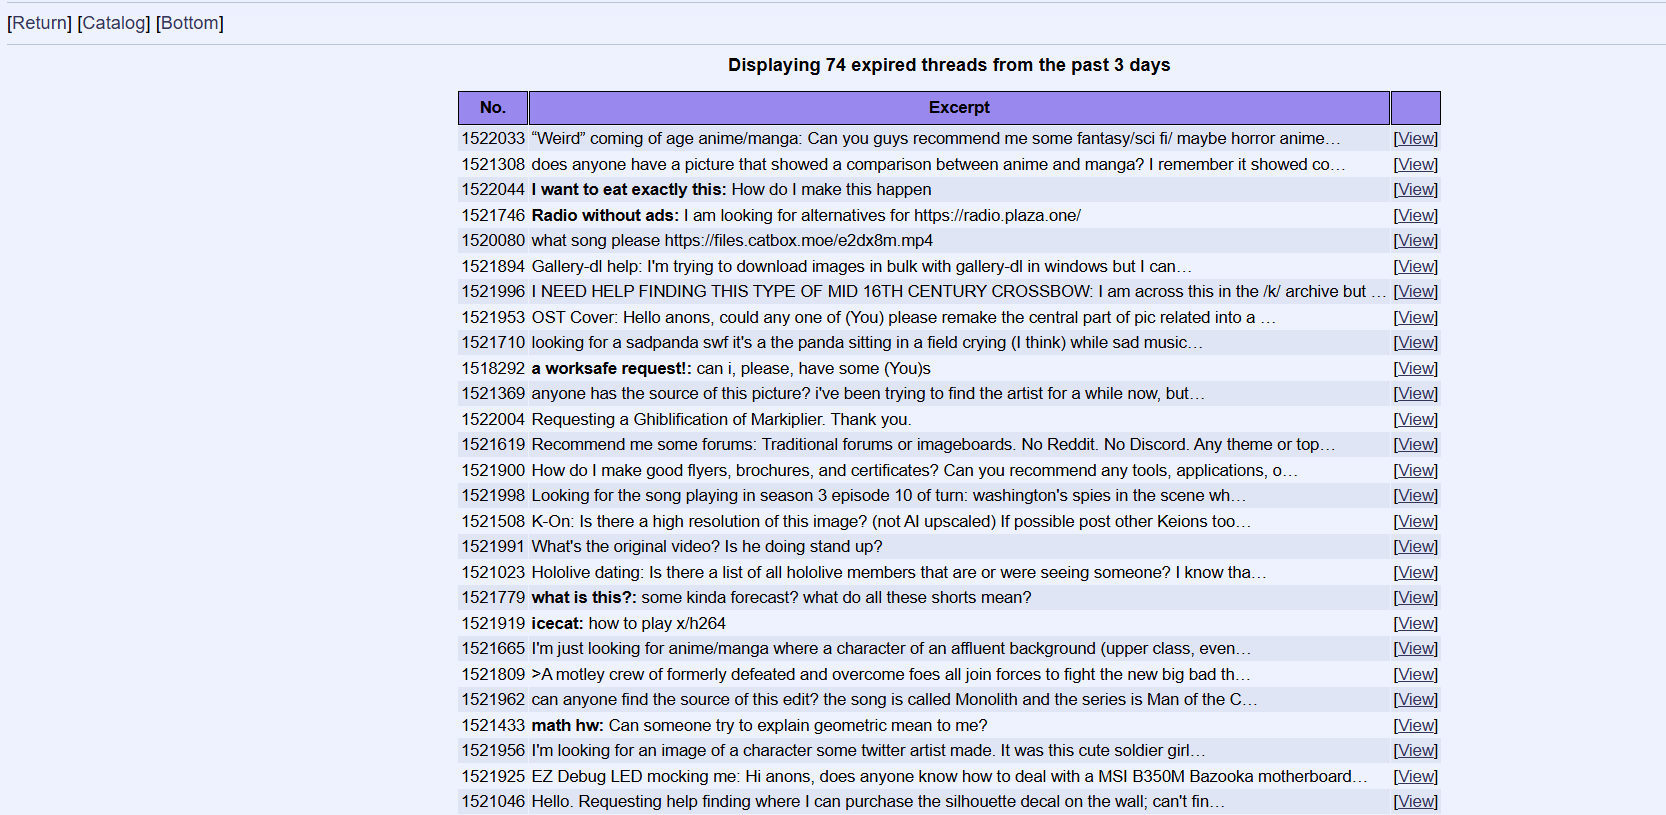This screenshot has height=815, width=1666.
Task: View the OST Cover thread
Action: point(1416,318)
